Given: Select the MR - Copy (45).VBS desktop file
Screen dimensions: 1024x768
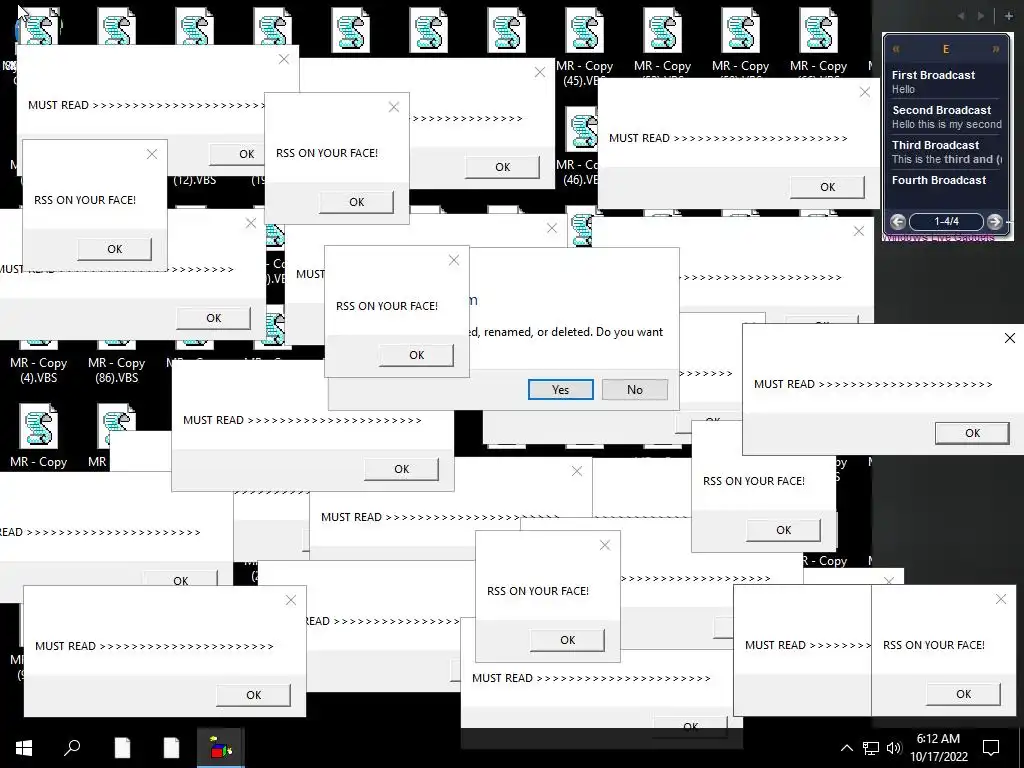Looking at the screenshot, I should 584,46.
